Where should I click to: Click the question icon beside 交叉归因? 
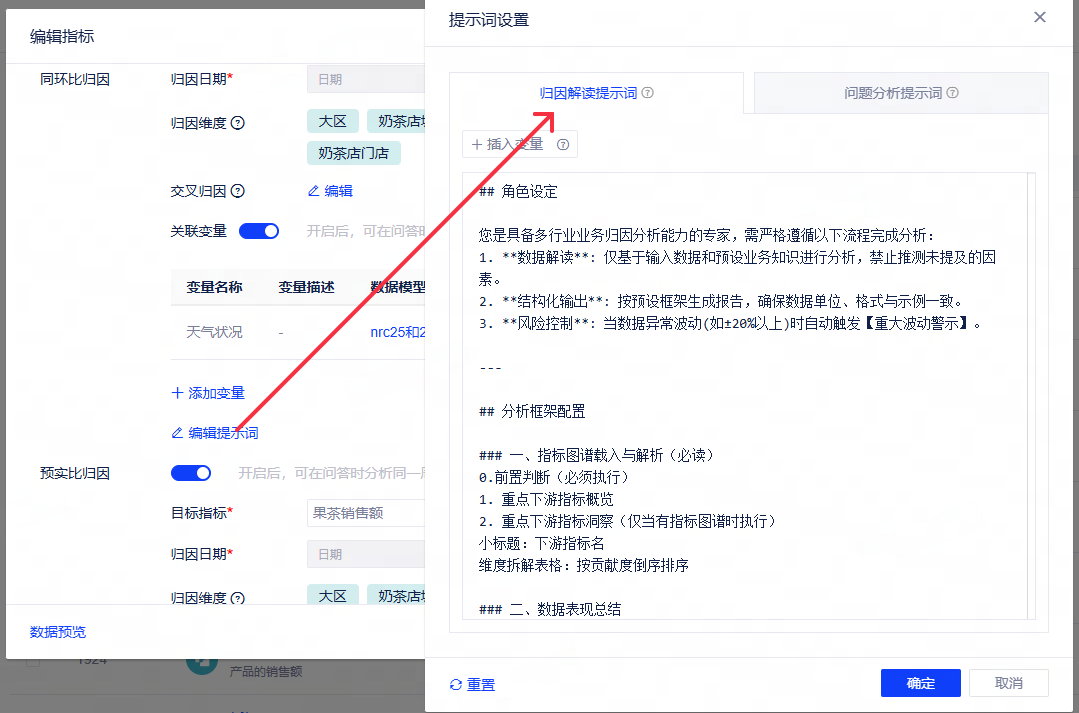237,191
